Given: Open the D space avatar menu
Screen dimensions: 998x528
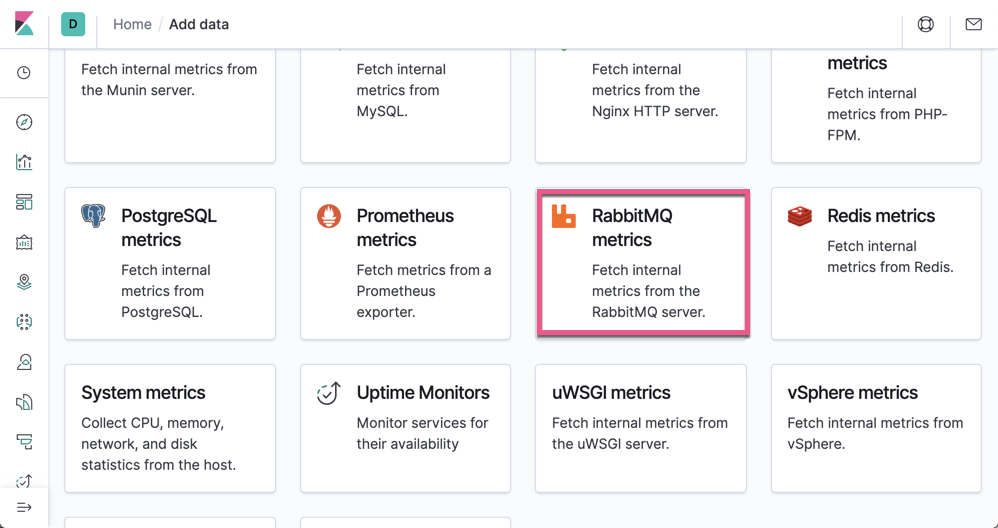Looking at the screenshot, I should click(73, 24).
